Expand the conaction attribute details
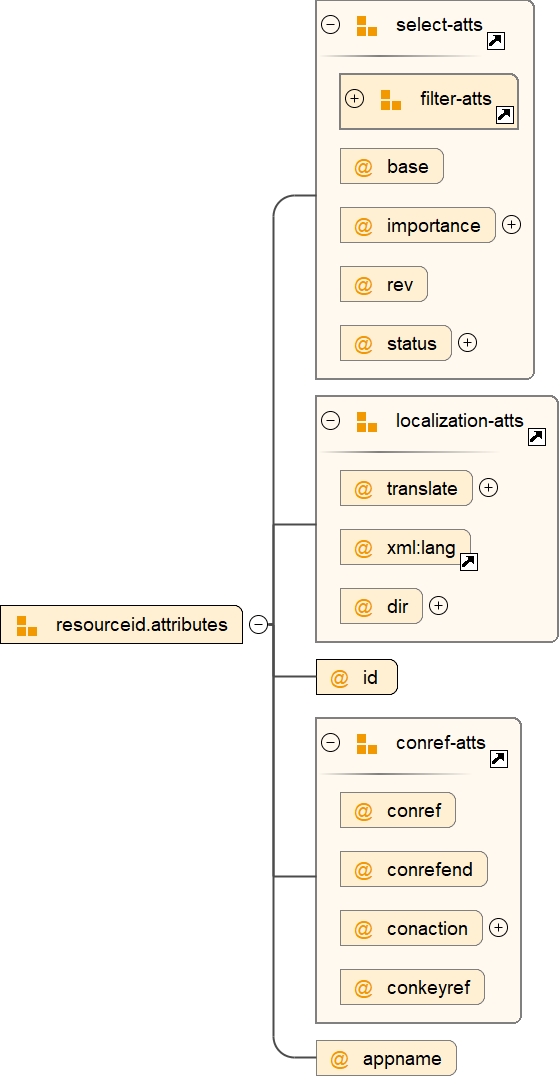The height and width of the screenshot is (1084, 560). pyautogui.click(x=498, y=928)
